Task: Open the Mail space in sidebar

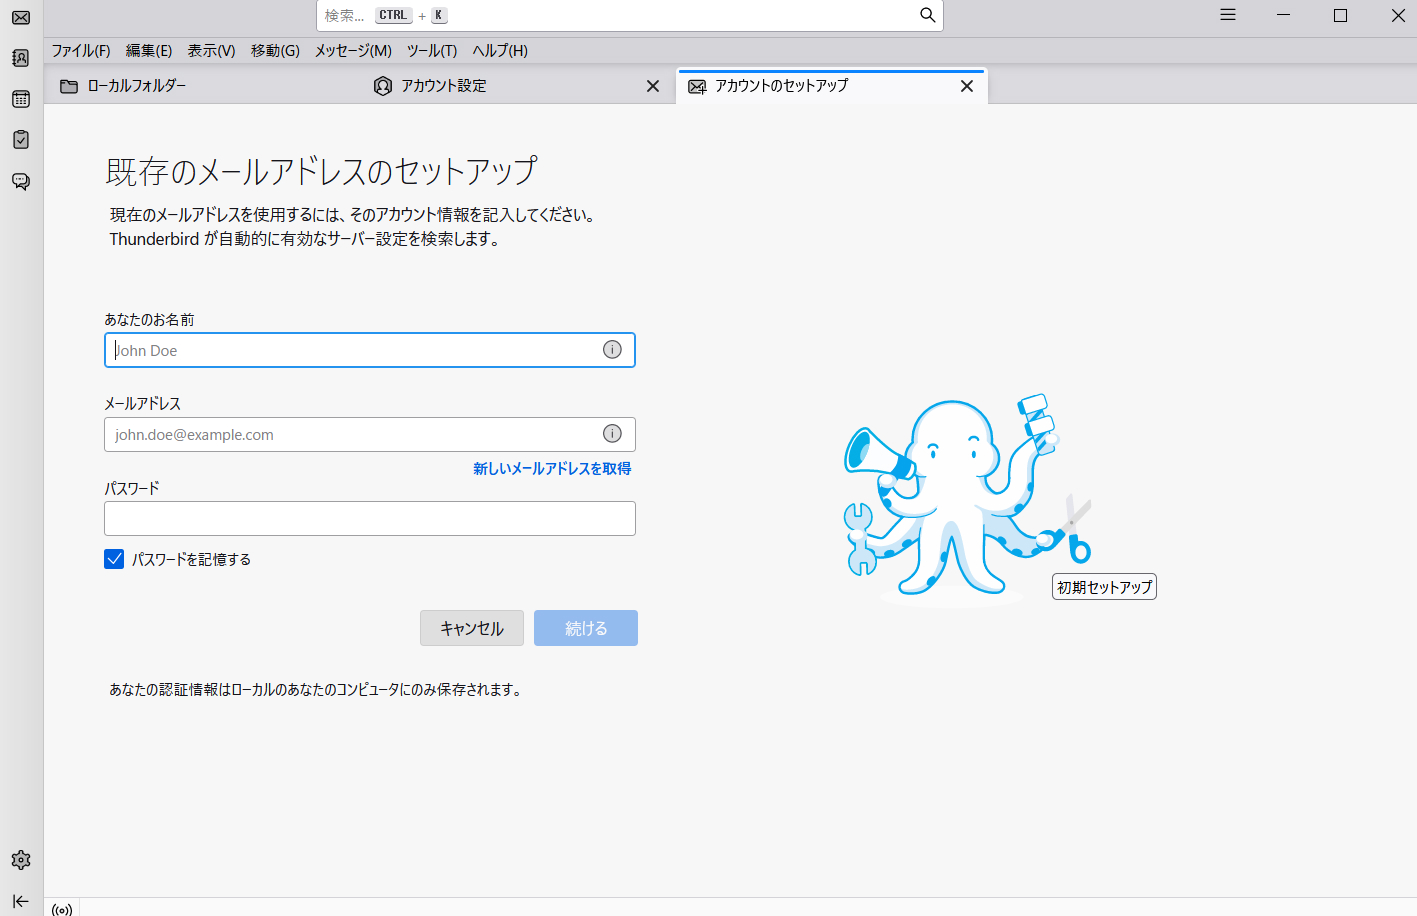Action: (21, 18)
